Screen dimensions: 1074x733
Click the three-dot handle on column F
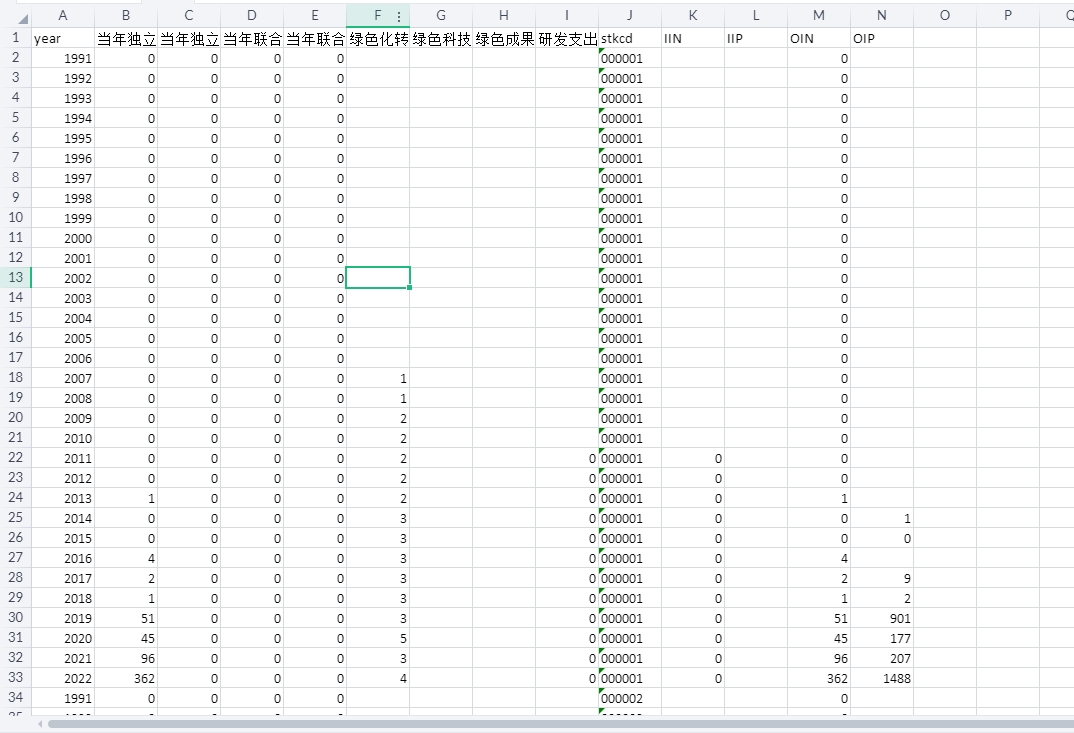(x=399, y=16)
